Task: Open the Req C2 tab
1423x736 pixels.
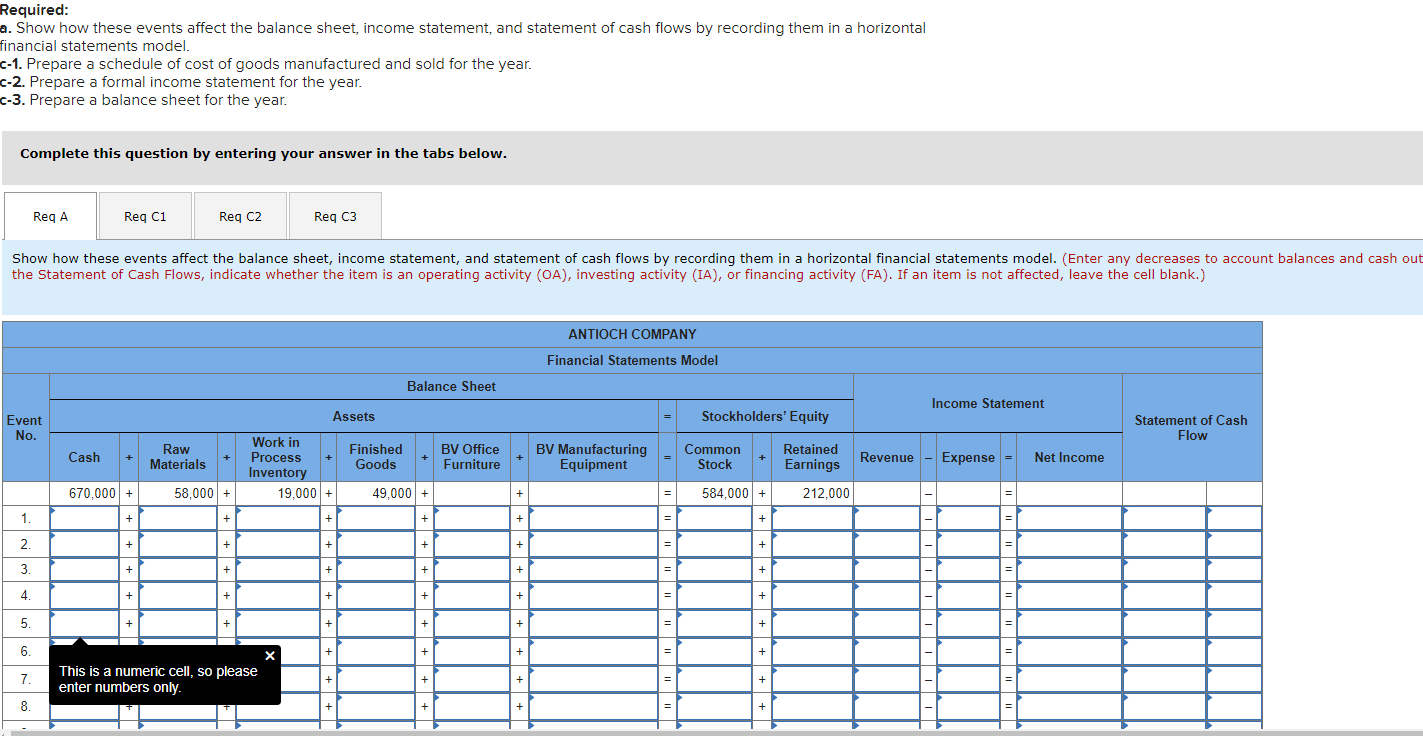Action: tap(240, 215)
